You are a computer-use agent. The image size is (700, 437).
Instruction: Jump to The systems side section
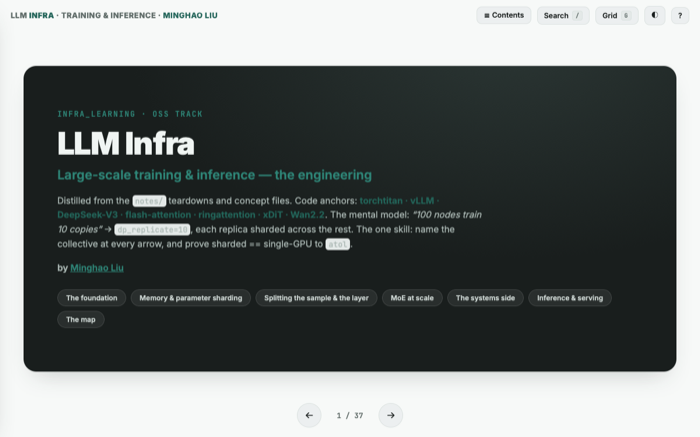(x=485, y=298)
